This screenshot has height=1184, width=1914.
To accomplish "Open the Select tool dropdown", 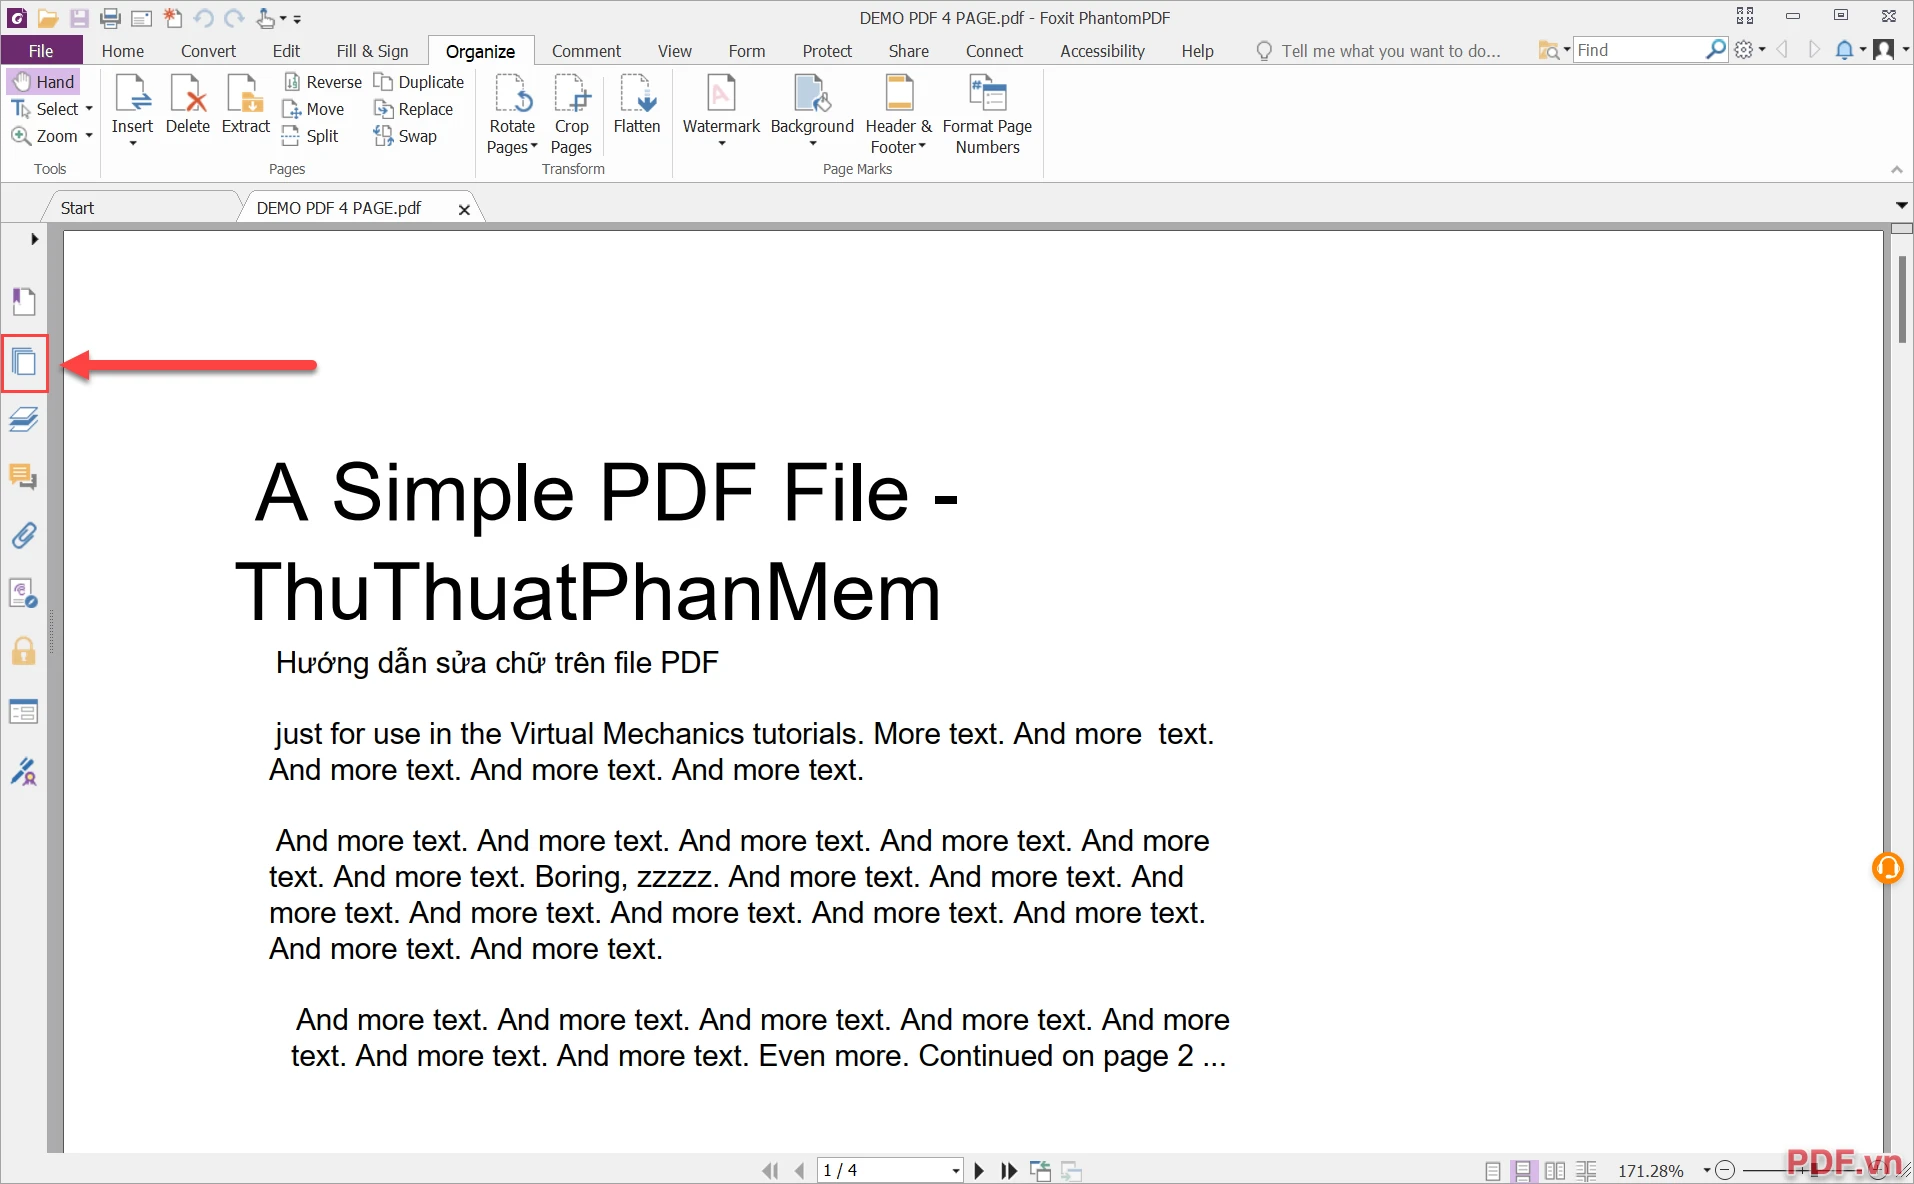I will tap(89, 109).
